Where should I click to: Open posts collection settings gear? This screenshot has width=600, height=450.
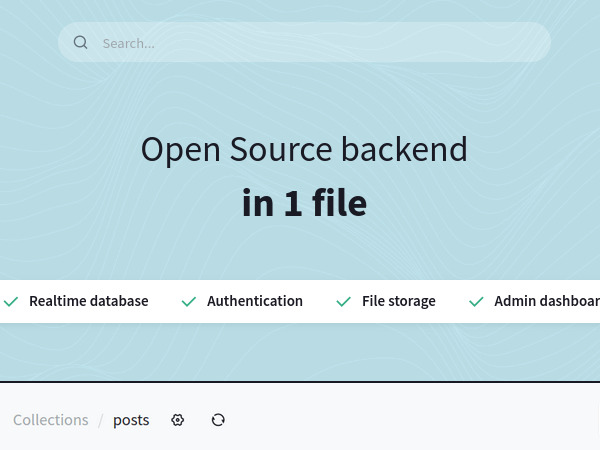pos(178,420)
